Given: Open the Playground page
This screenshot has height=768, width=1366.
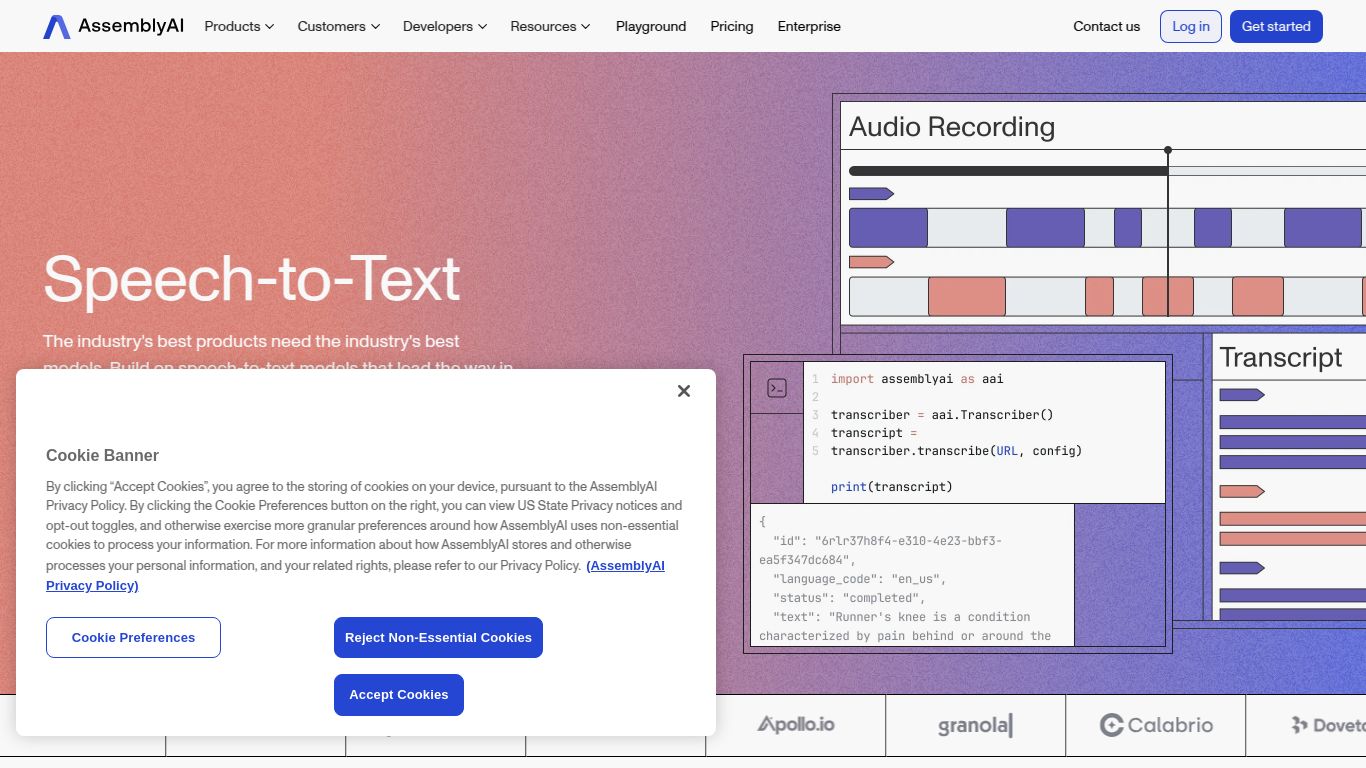Looking at the screenshot, I should (650, 26).
